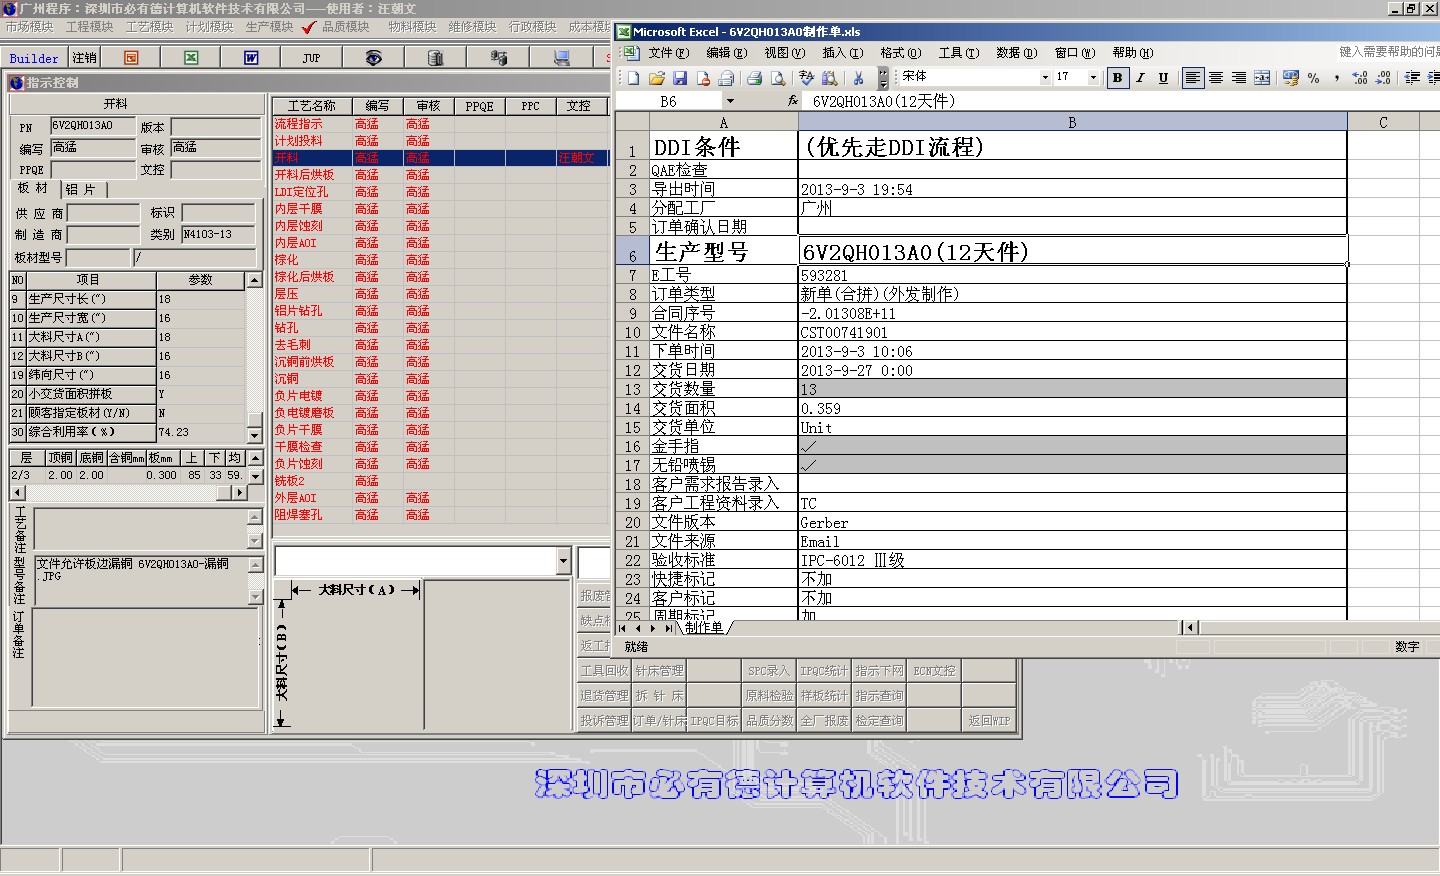Open the 格式(O) menu in Excel
The height and width of the screenshot is (876, 1440).
pyautogui.click(x=900, y=53)
